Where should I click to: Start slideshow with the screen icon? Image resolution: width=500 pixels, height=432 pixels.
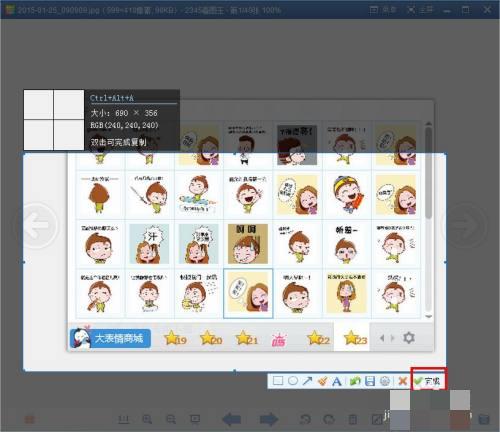[195, 419]
